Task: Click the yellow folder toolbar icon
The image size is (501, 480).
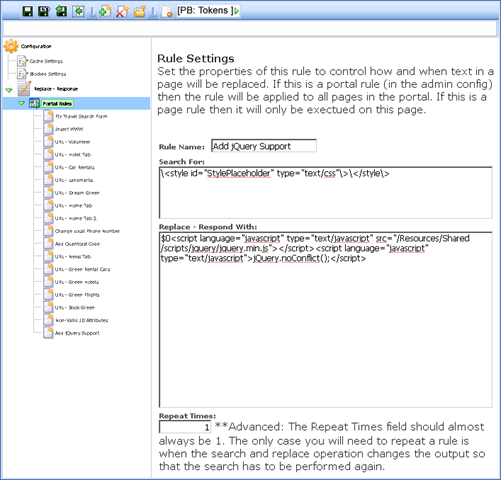Action: [140, 11]
